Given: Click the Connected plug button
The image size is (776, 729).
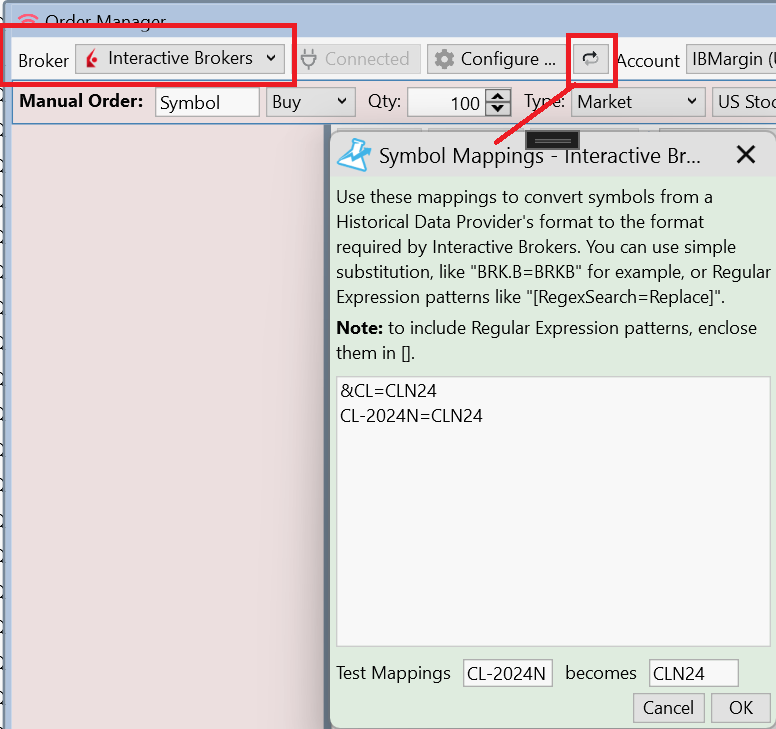Looking at the screenshot, I should pyautogui.click(x=360, y=59).
